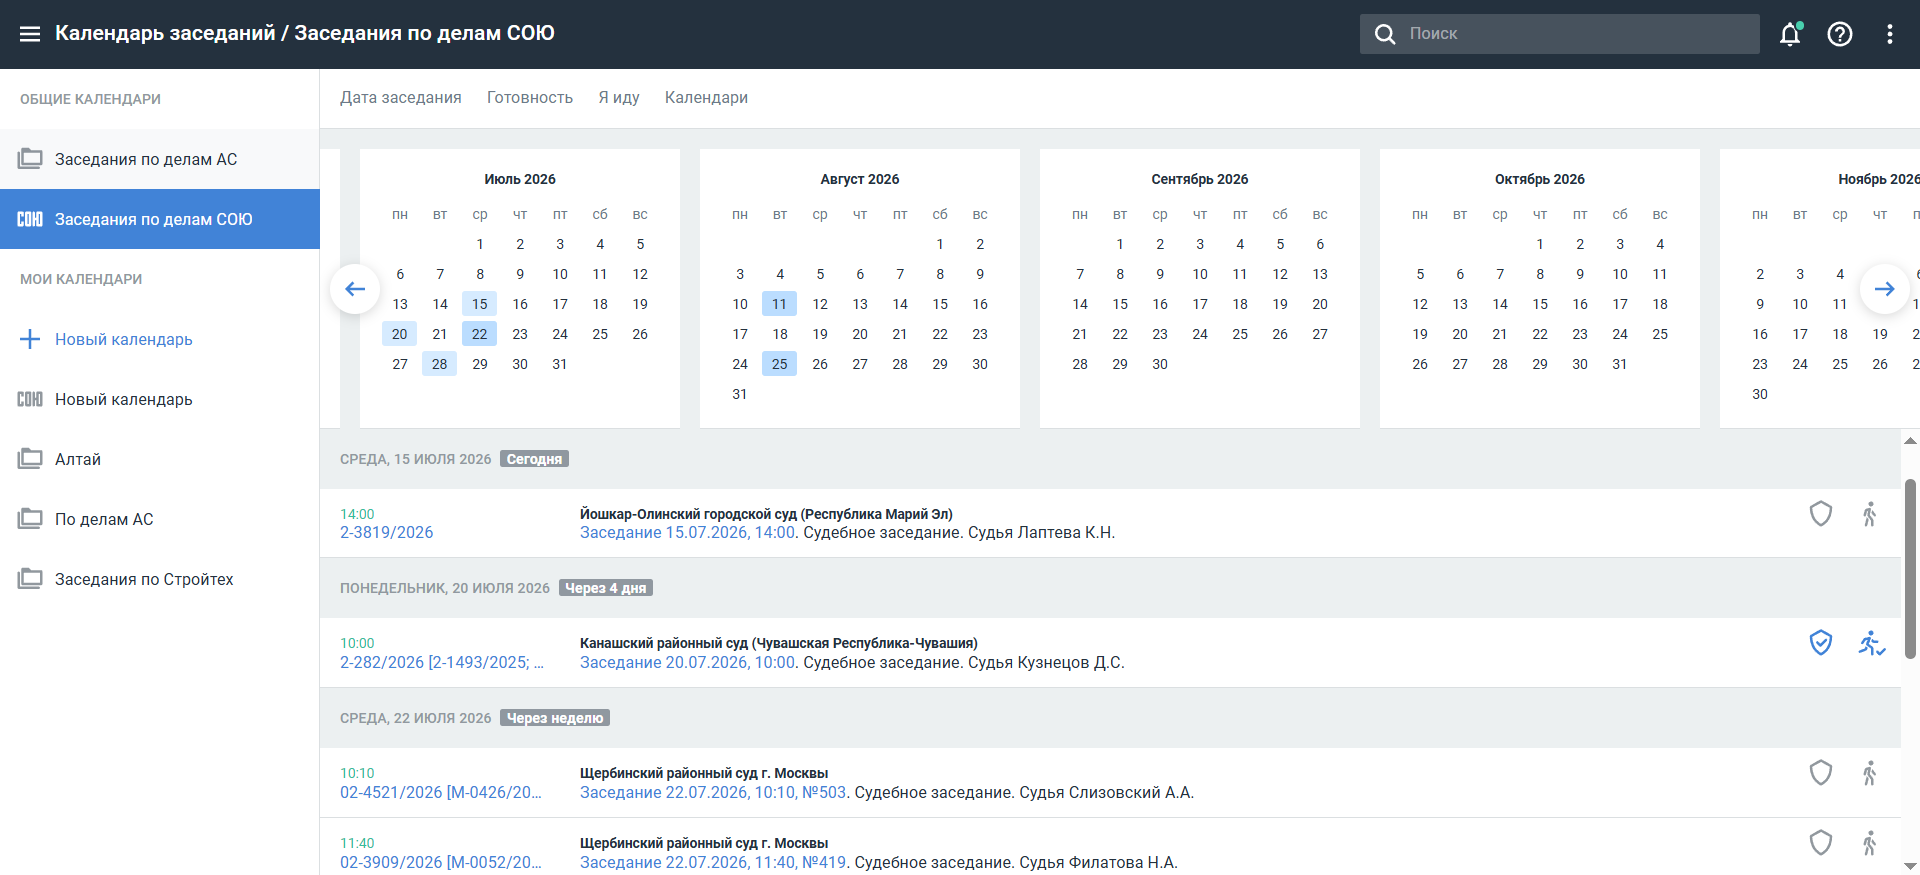Viewport: 1920px width, 875px height.
Task: Select August 11 in Август 2026
Action: click(780, 304)
